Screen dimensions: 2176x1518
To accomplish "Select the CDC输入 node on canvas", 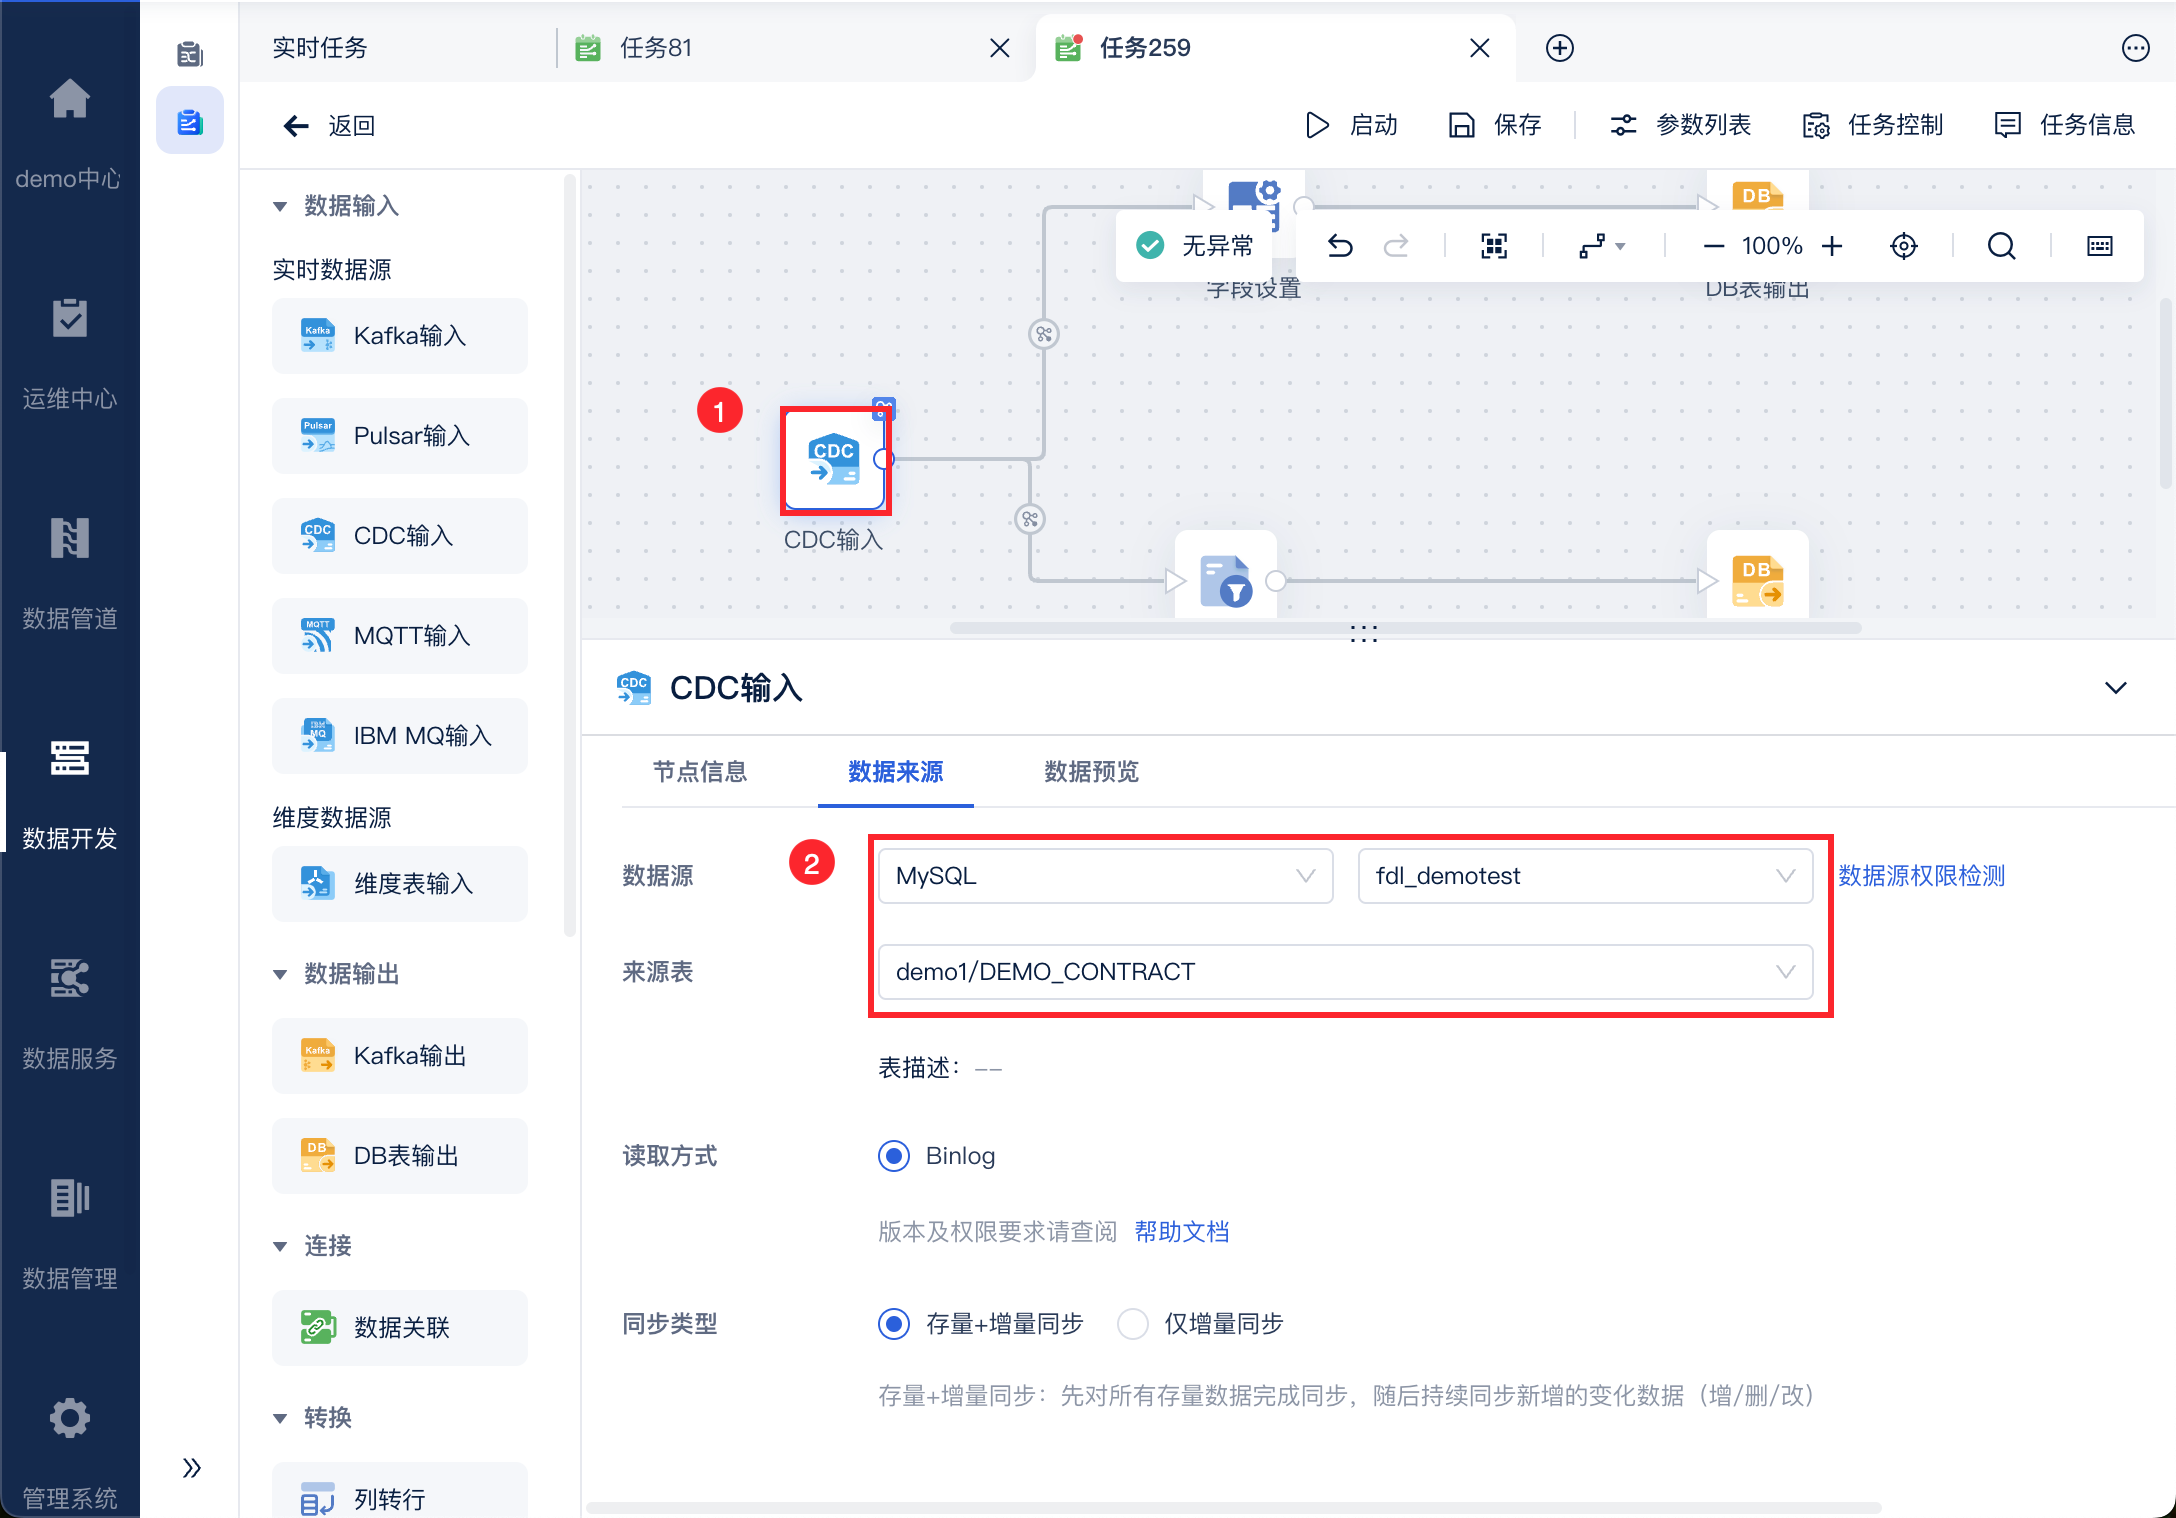I will (x=834, y=461).
